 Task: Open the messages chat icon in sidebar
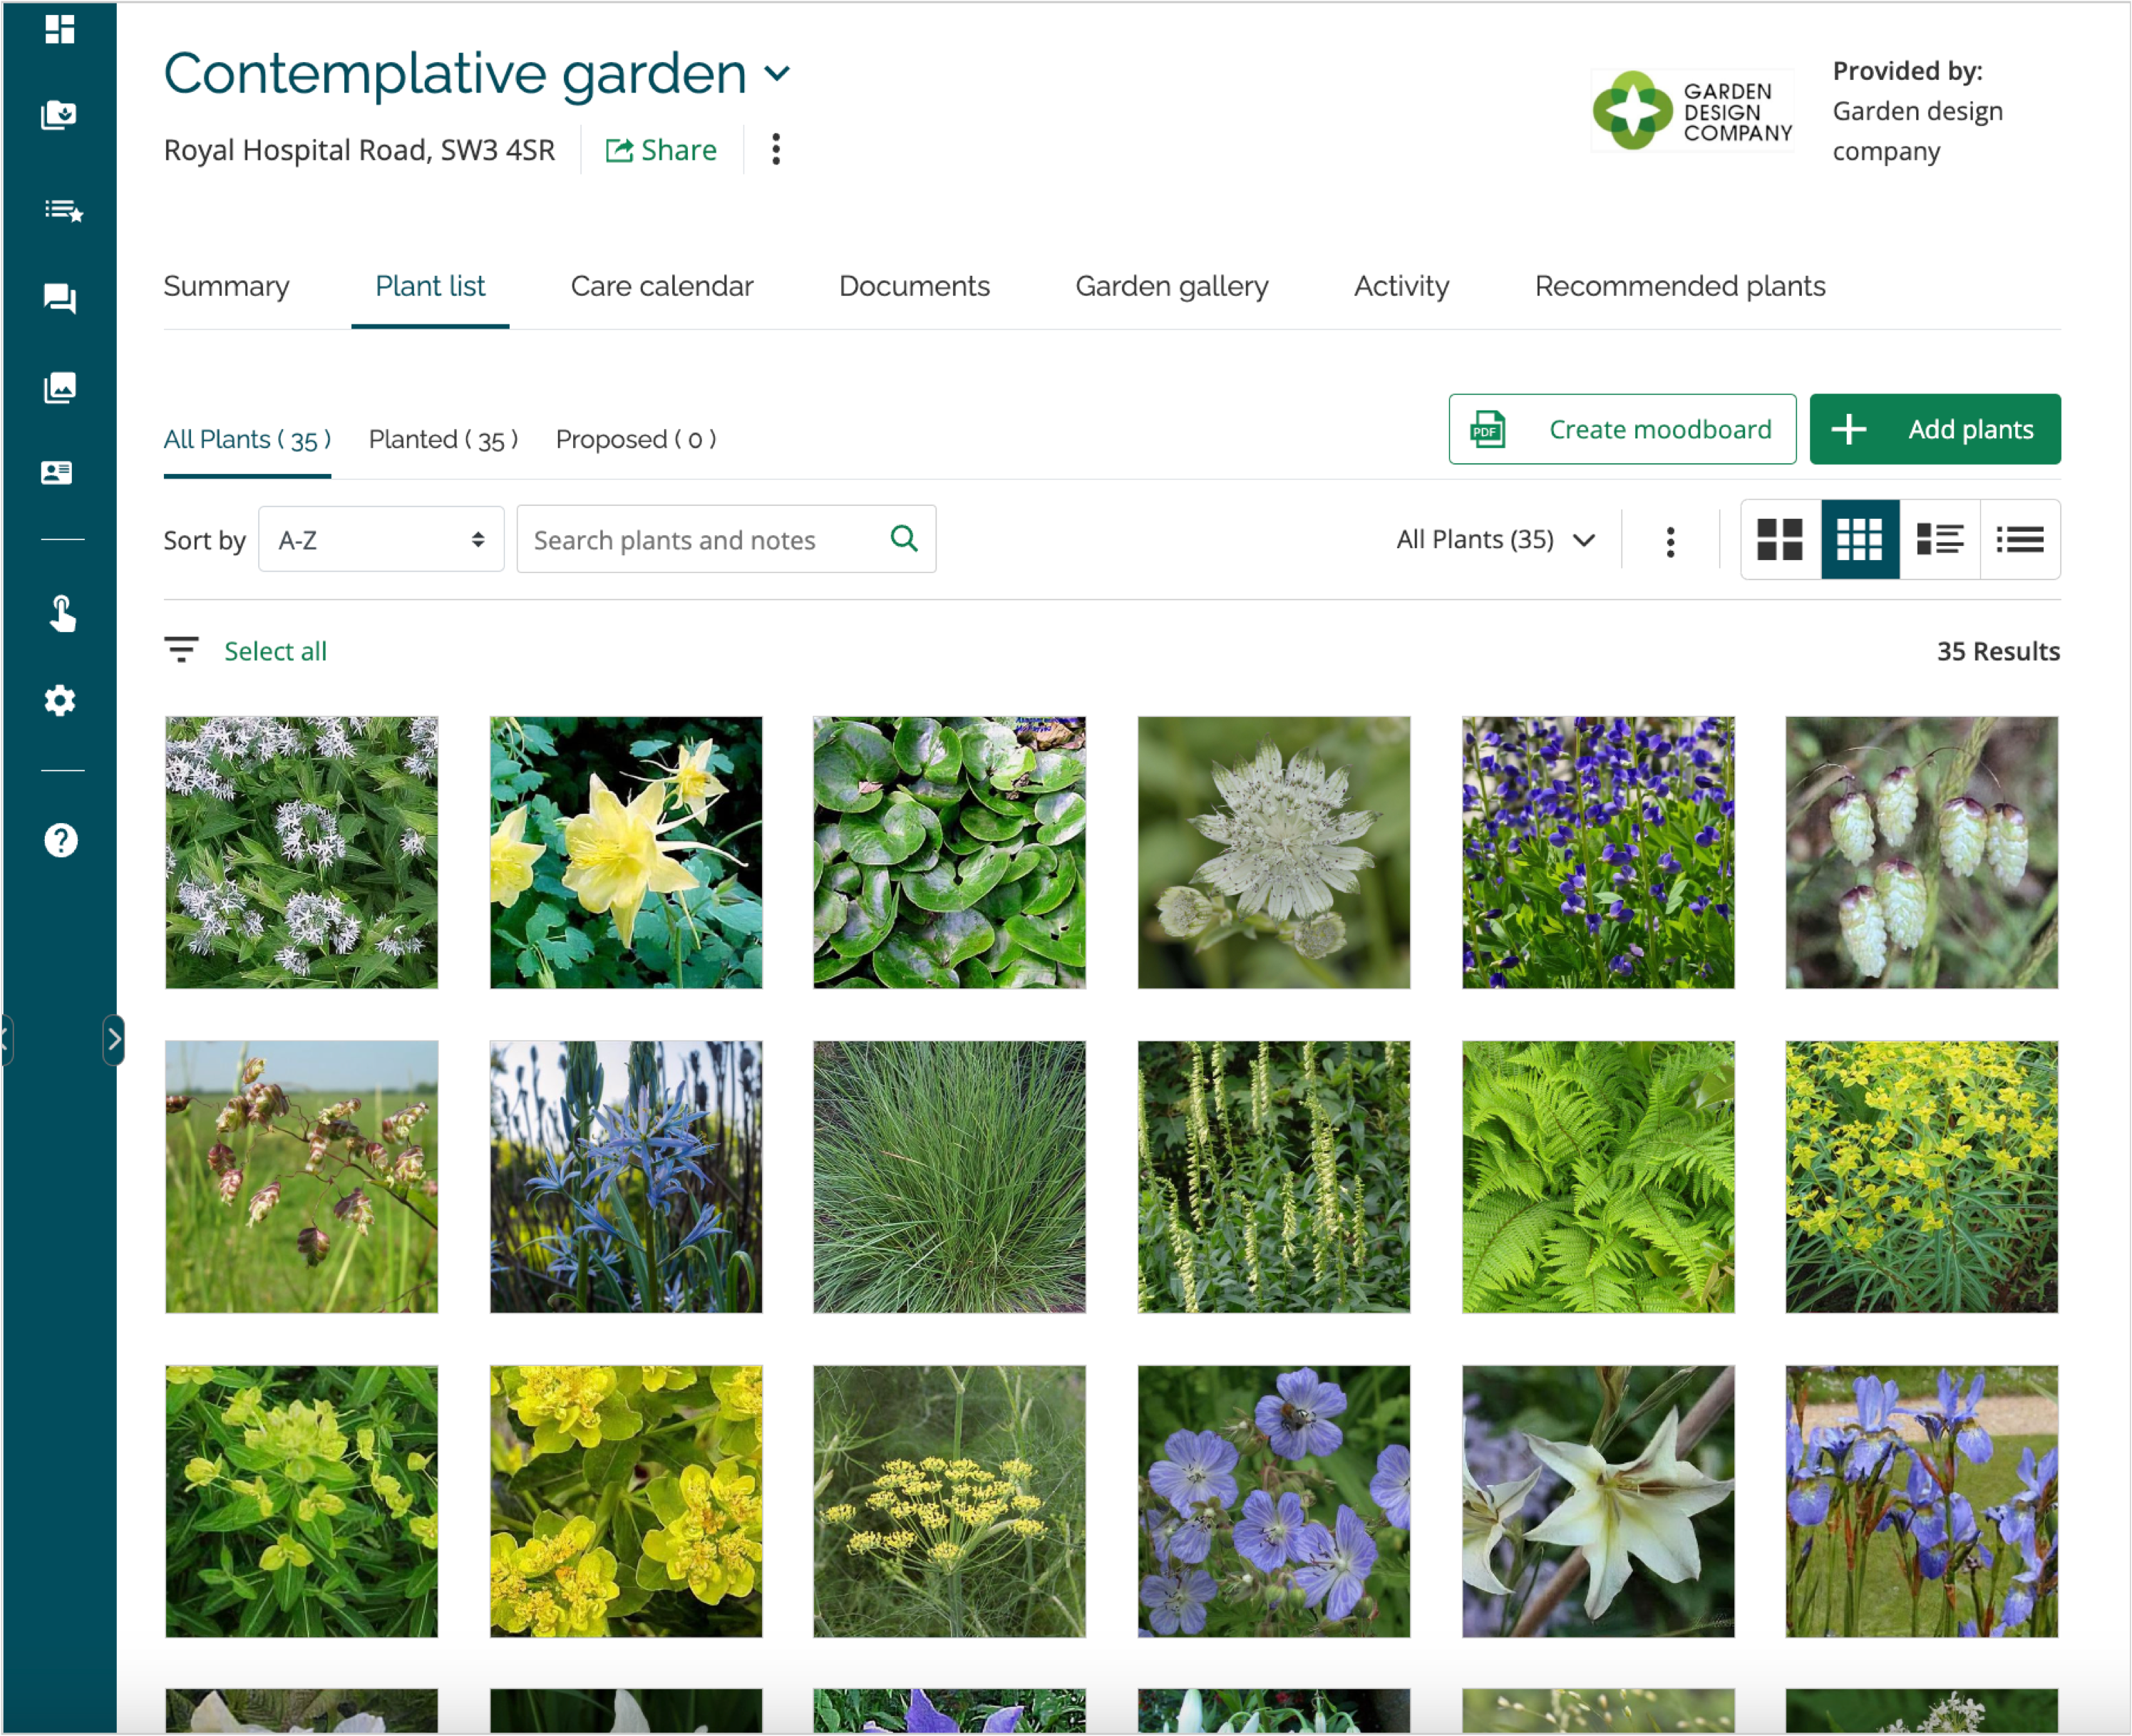pos(59,298)
